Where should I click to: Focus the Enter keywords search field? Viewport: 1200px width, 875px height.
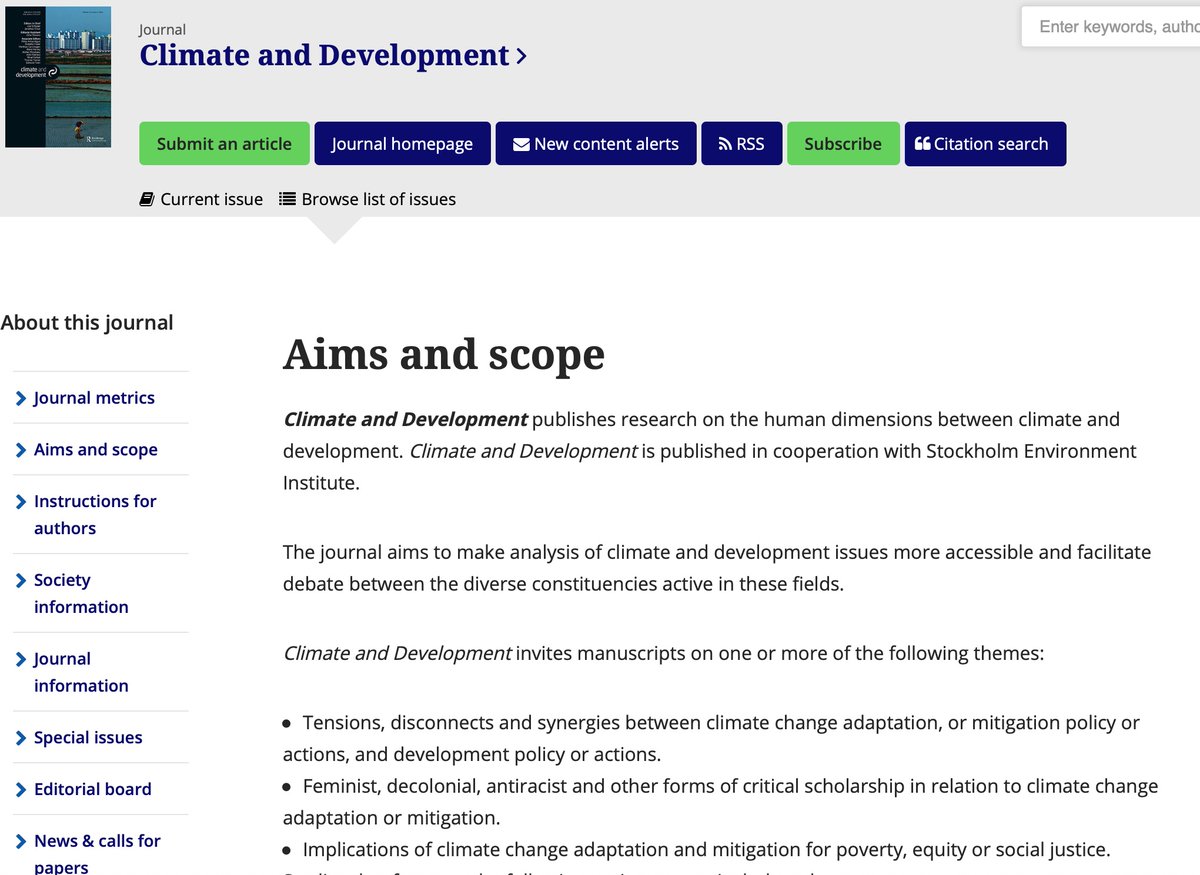tap(1110, 27)
